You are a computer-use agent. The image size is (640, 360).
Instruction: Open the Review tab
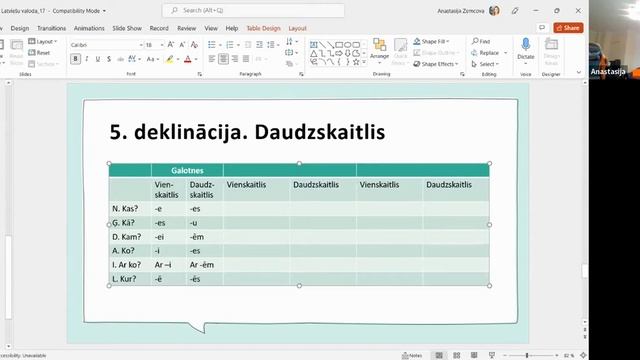click(x=187, y=28)
